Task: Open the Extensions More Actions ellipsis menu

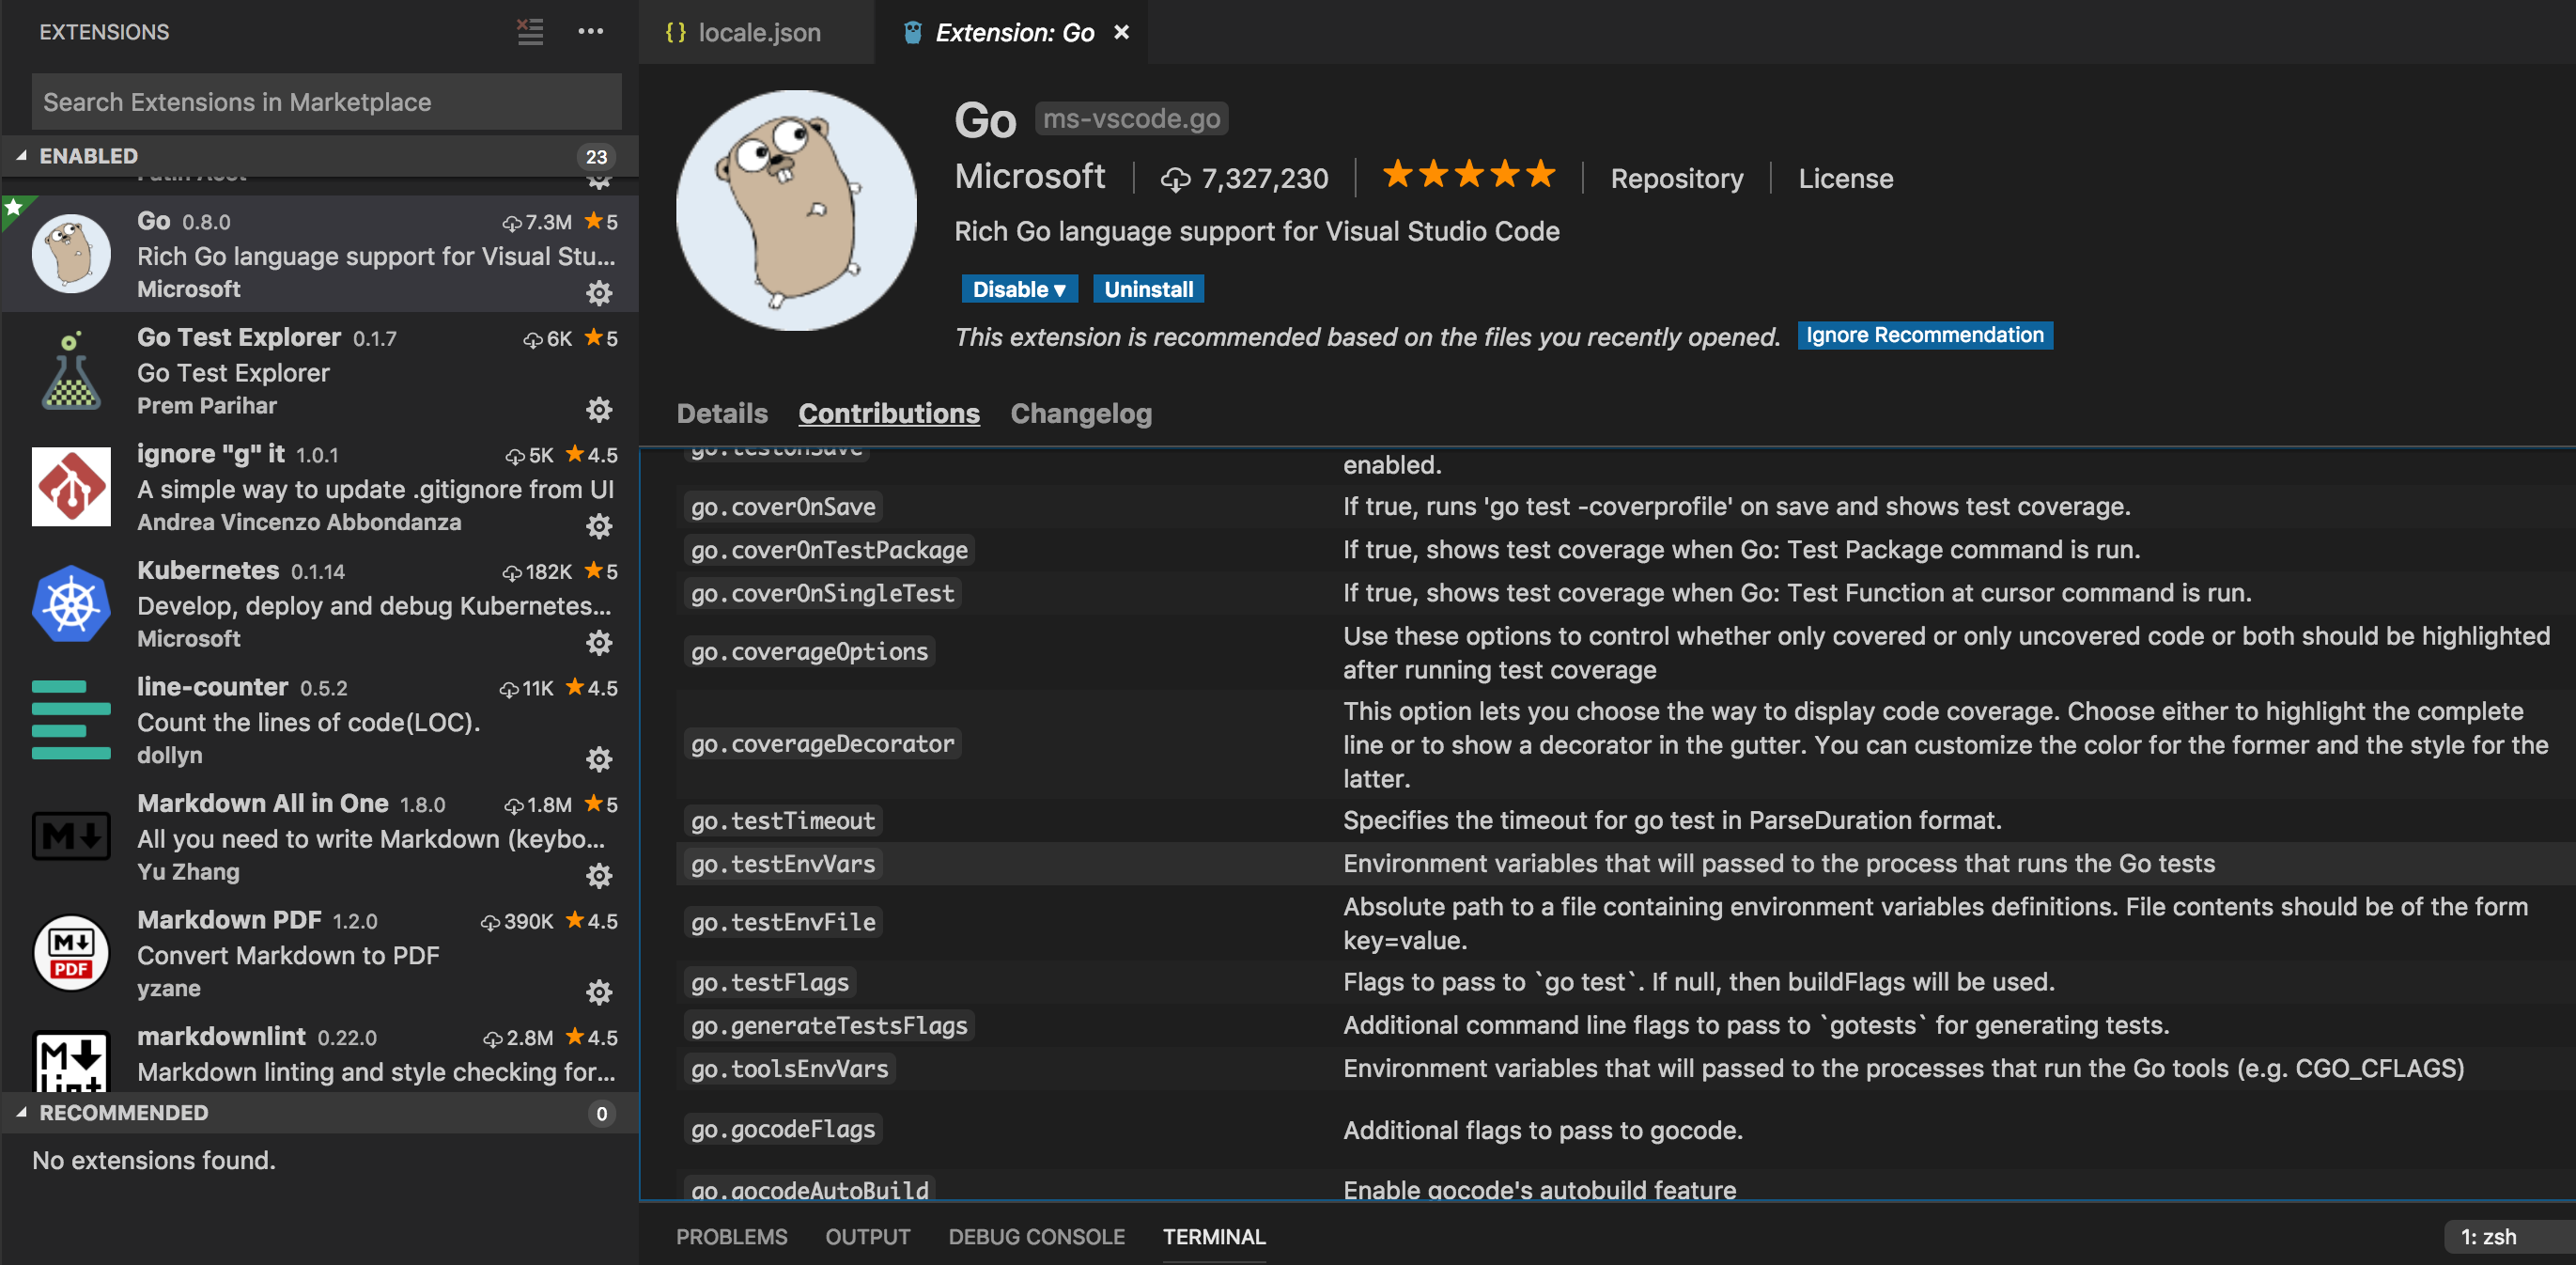Action: (591, 32)
